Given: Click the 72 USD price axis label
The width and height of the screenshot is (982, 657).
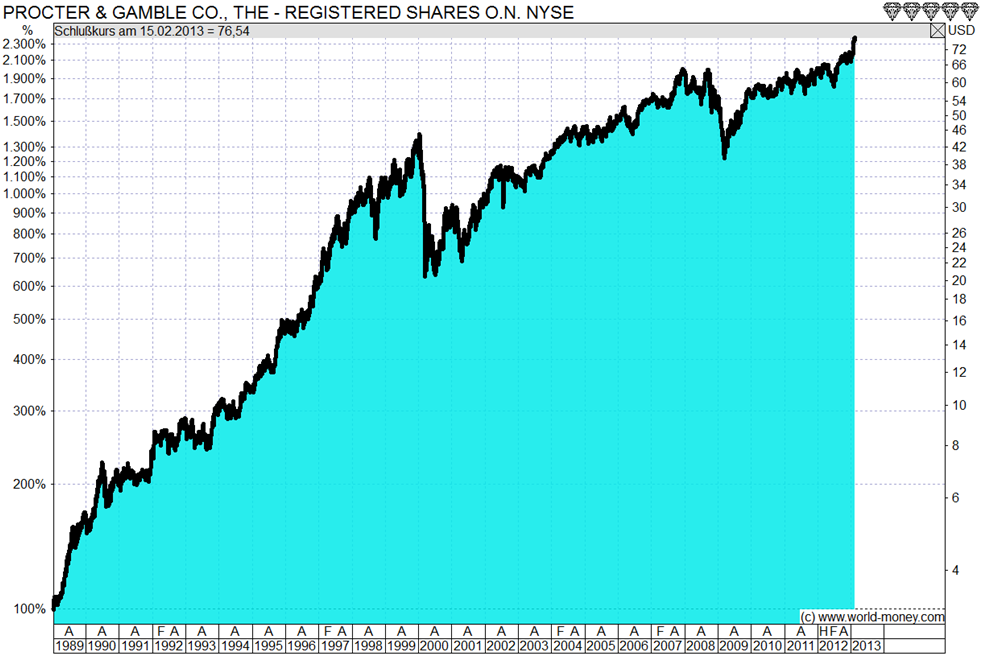Looking at the screenshot, I should tap(959, 49).
